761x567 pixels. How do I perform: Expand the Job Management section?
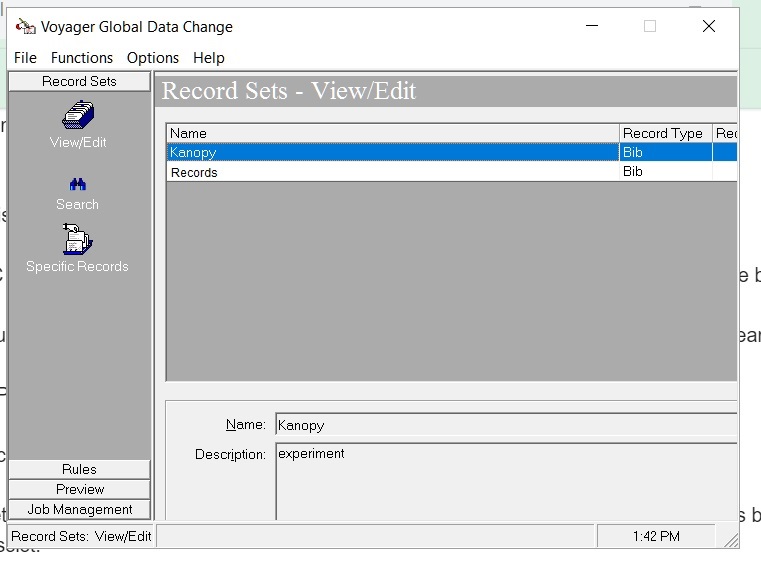[x=79, y=509]
